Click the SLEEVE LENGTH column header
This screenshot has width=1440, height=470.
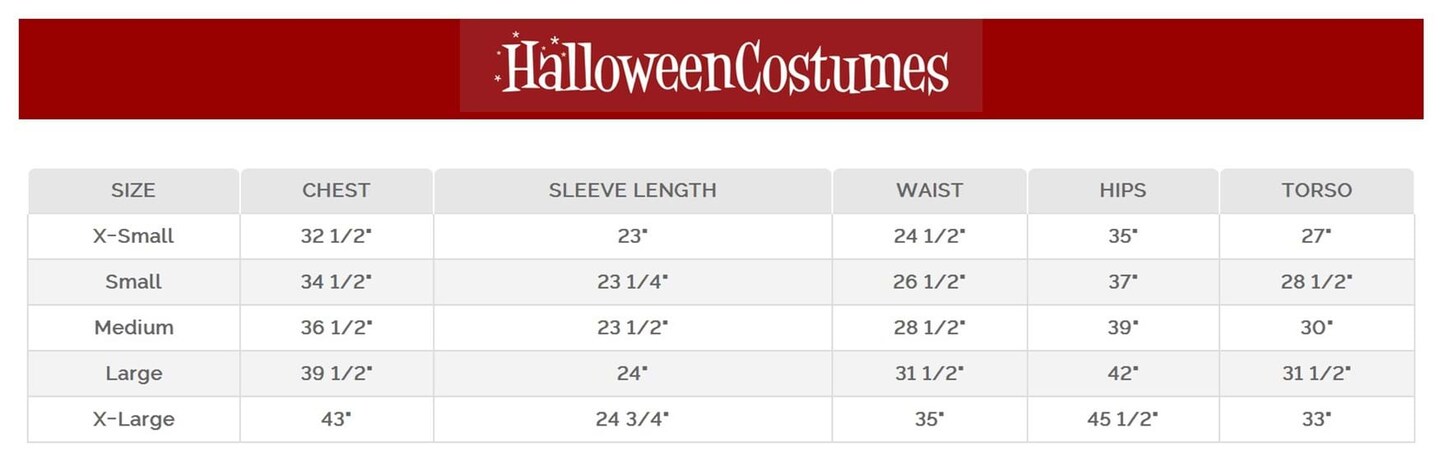pos(632,190)
